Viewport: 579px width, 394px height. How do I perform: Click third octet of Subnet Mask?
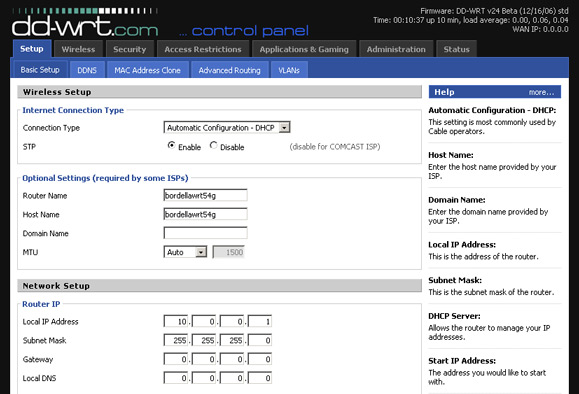232,340
